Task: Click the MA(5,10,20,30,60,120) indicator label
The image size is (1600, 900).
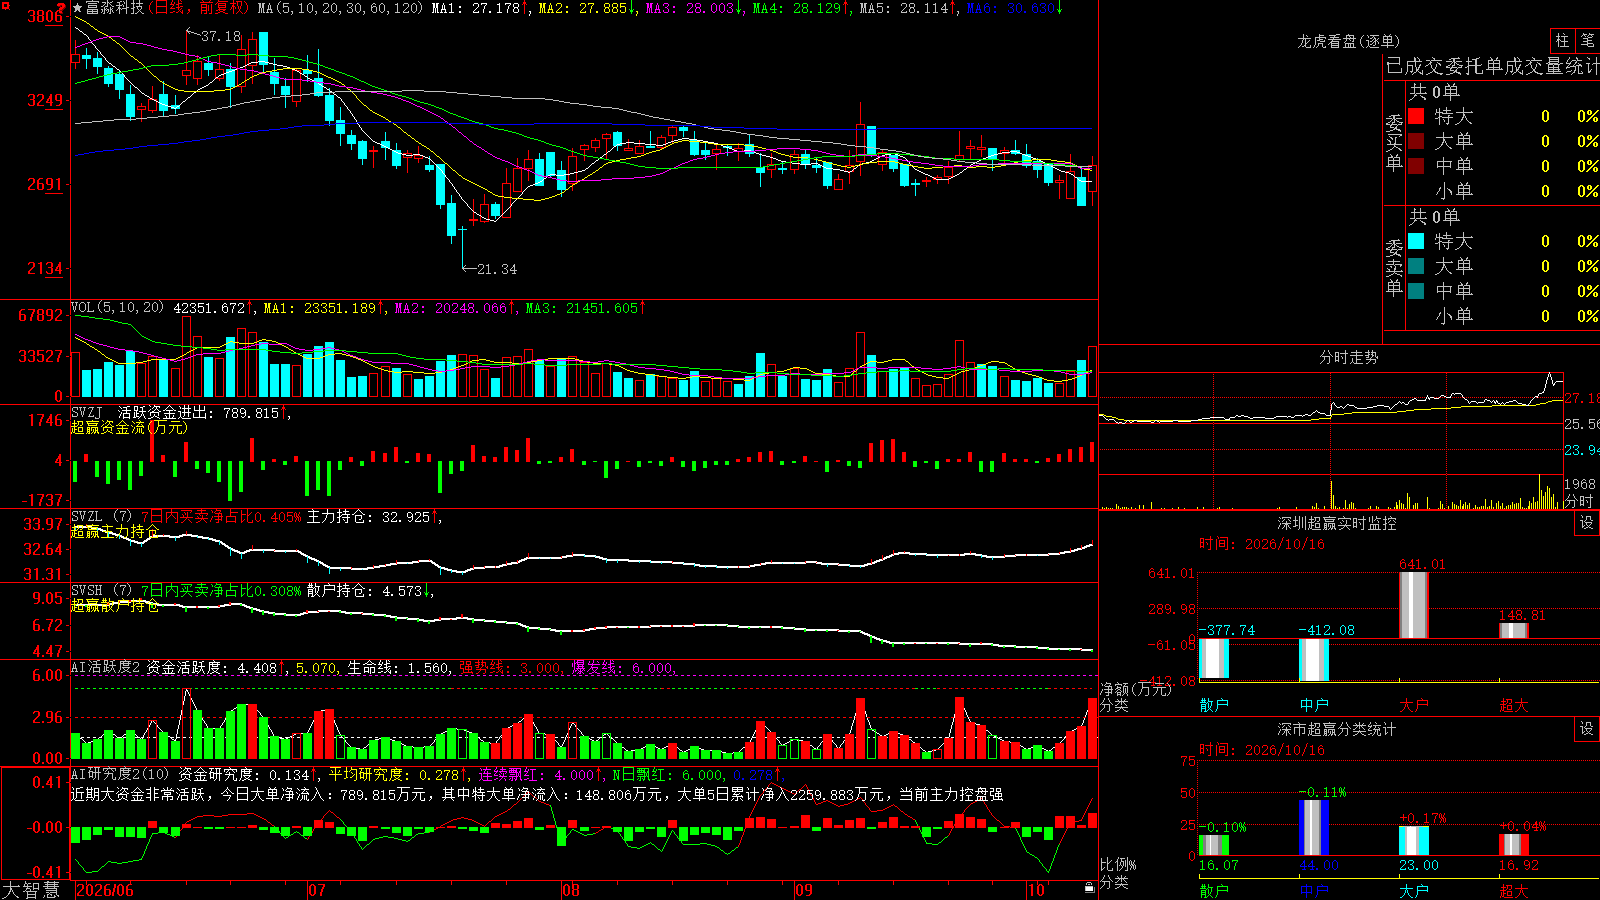Action: (x=340, y=8)
